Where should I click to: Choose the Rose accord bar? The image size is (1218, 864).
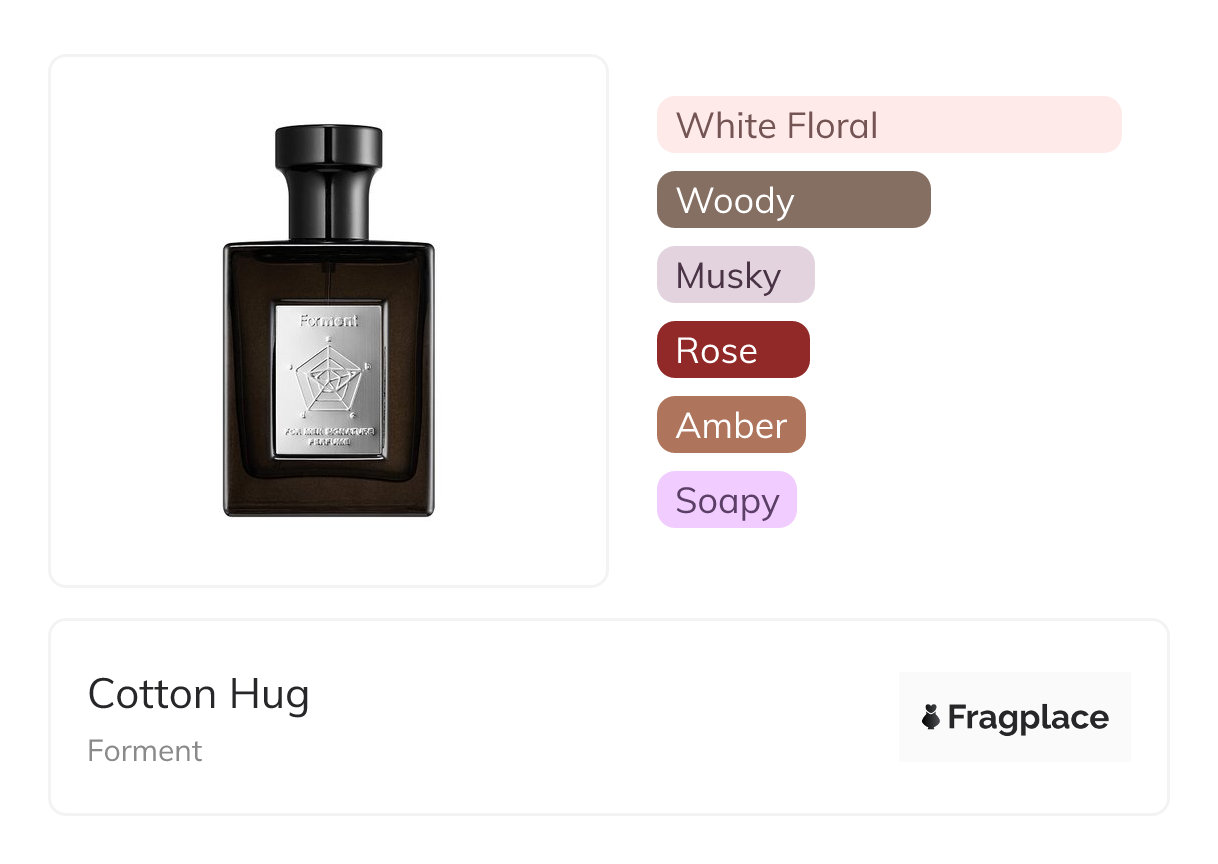[x=733, y=350]
